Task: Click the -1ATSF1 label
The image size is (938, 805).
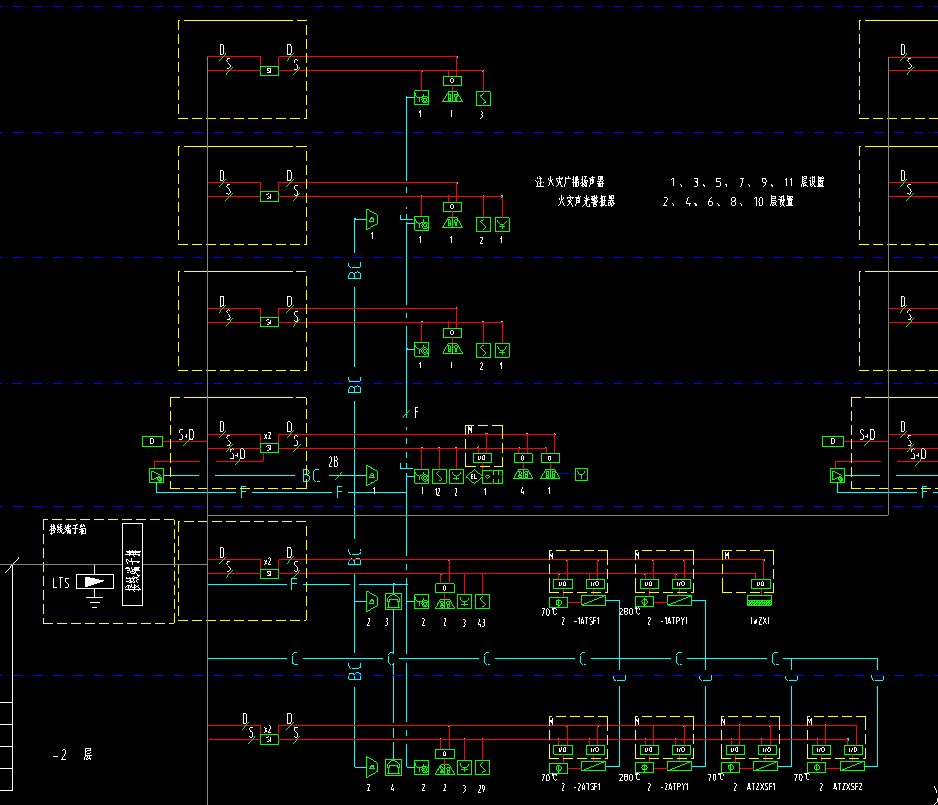Action: click(x=587, y=621)
